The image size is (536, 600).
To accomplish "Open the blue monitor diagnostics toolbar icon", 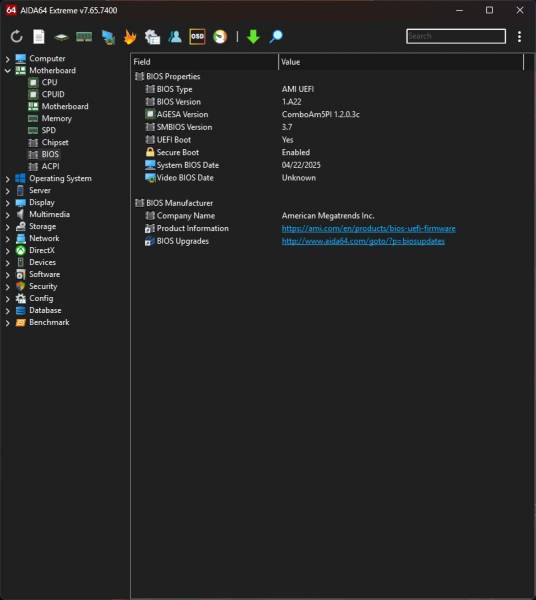I will pyautogui.click(x=108, y=37).
